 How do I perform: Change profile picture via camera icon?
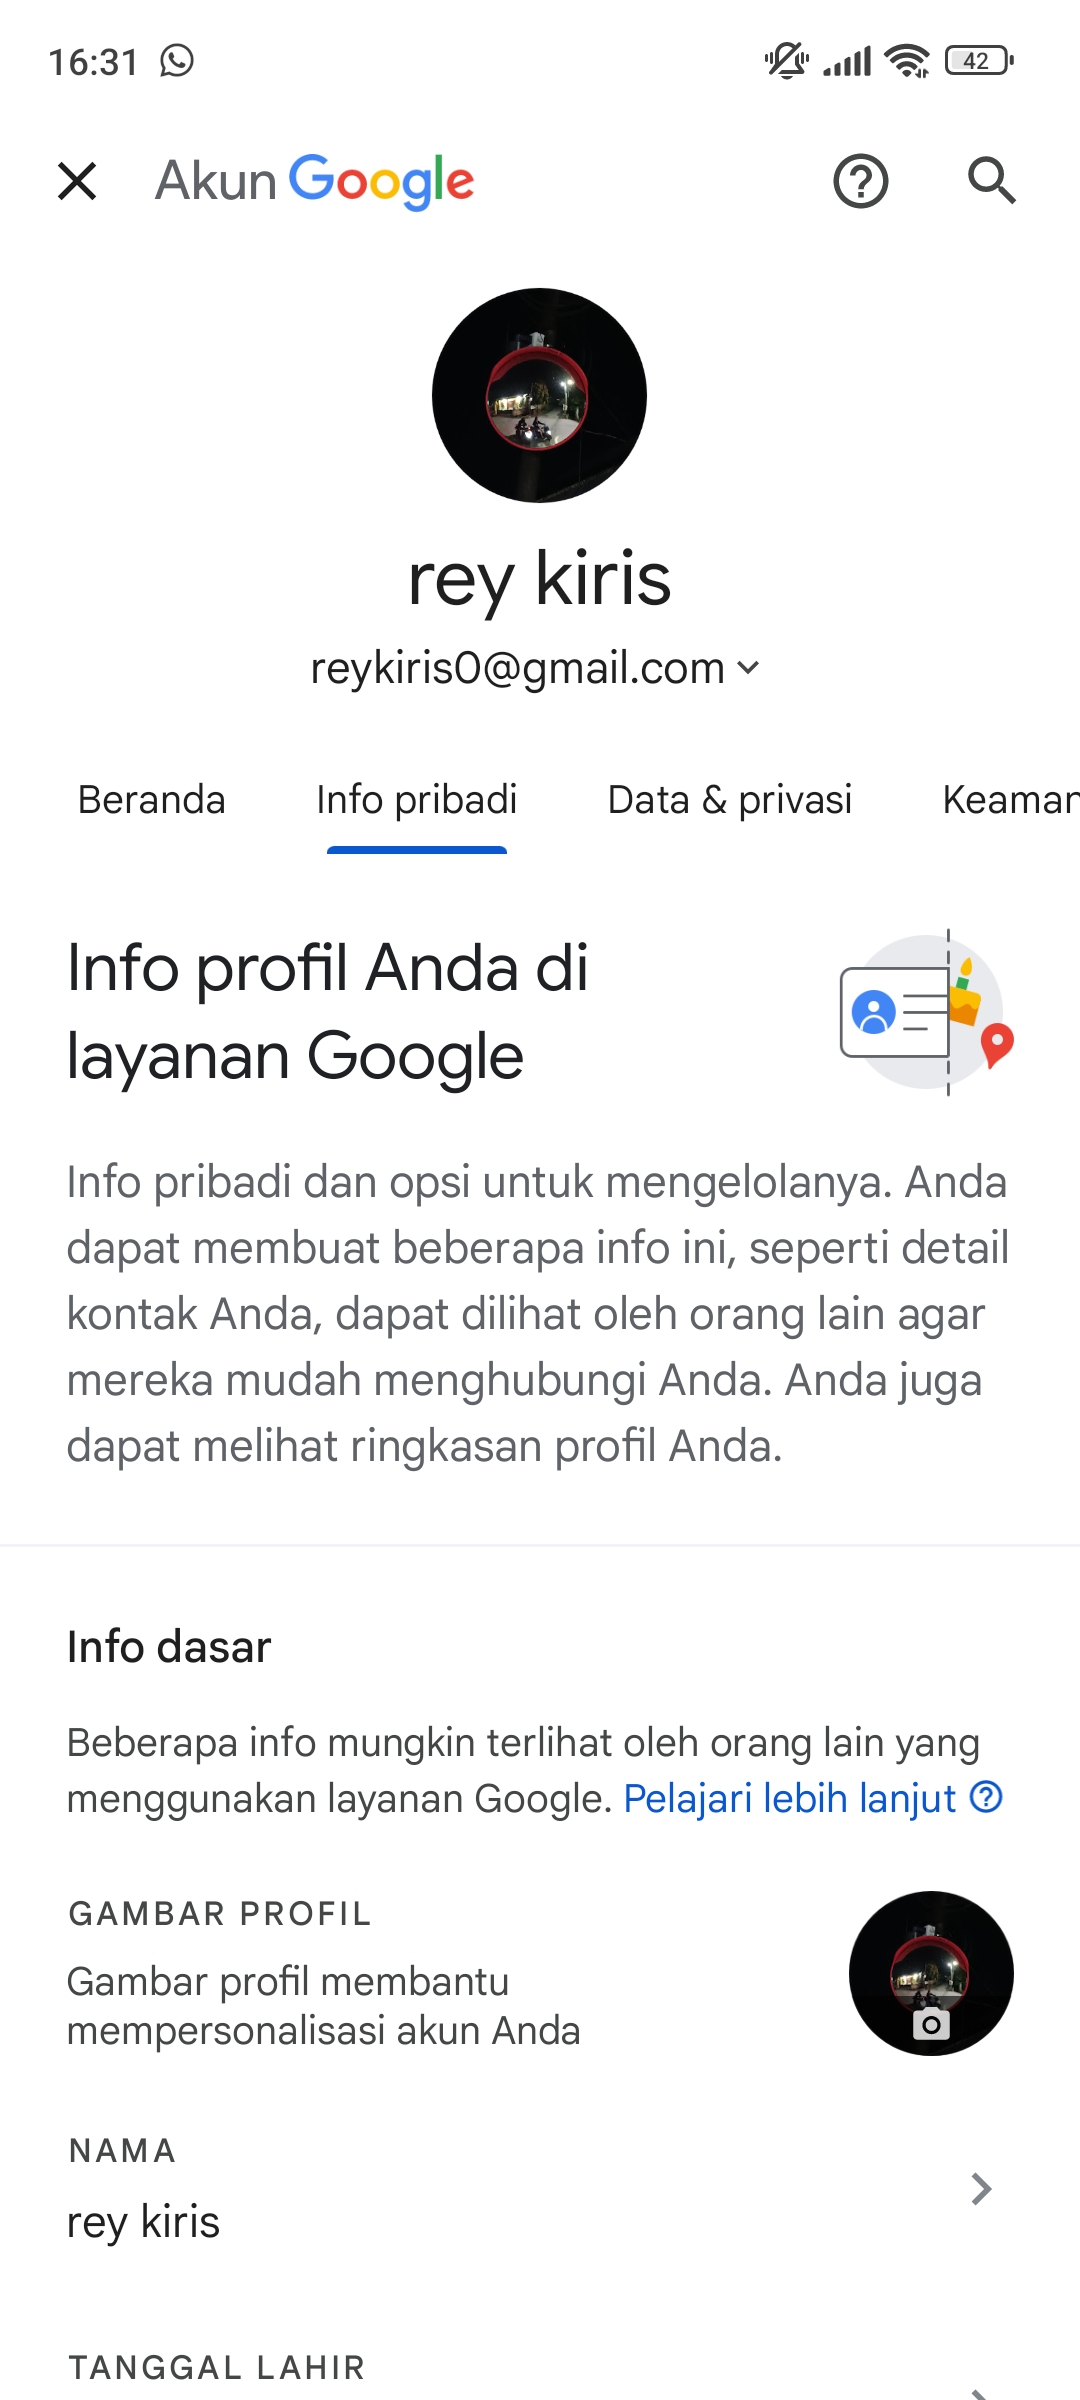click(x=931, y=2025)
